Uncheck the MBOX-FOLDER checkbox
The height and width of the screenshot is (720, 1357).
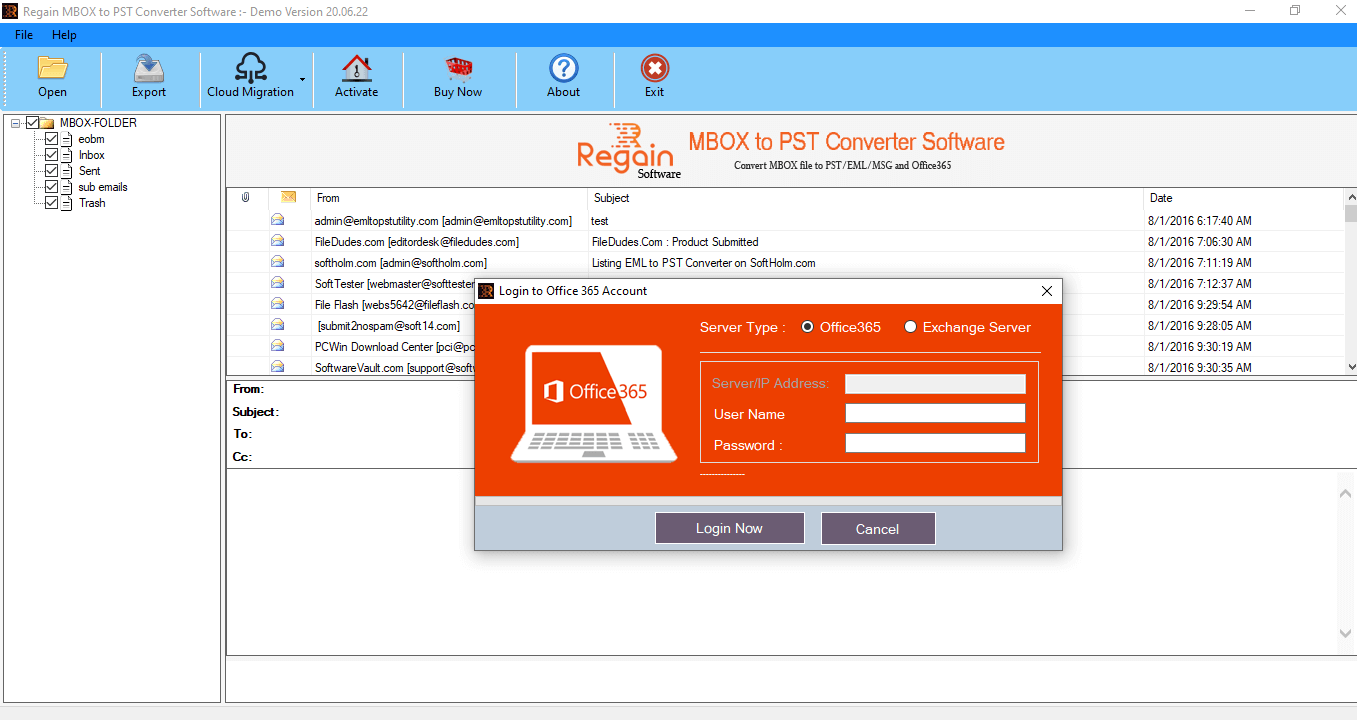pos(32,123)
